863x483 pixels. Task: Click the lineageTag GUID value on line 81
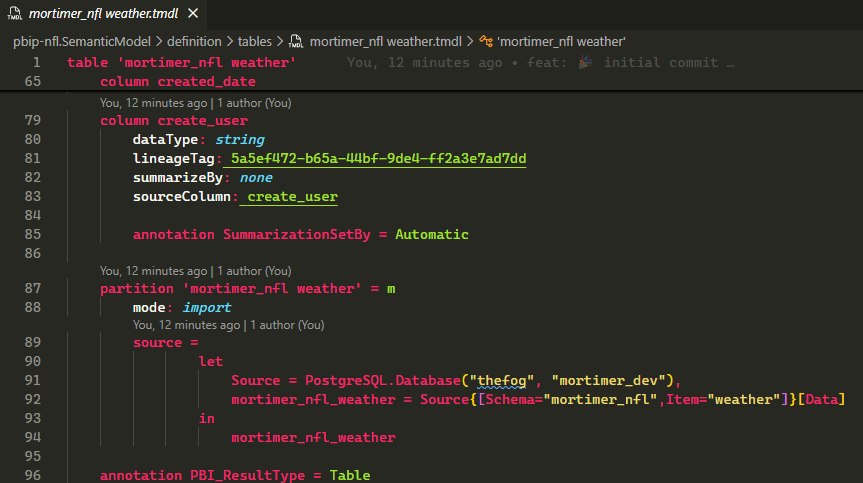click(378, 159)
